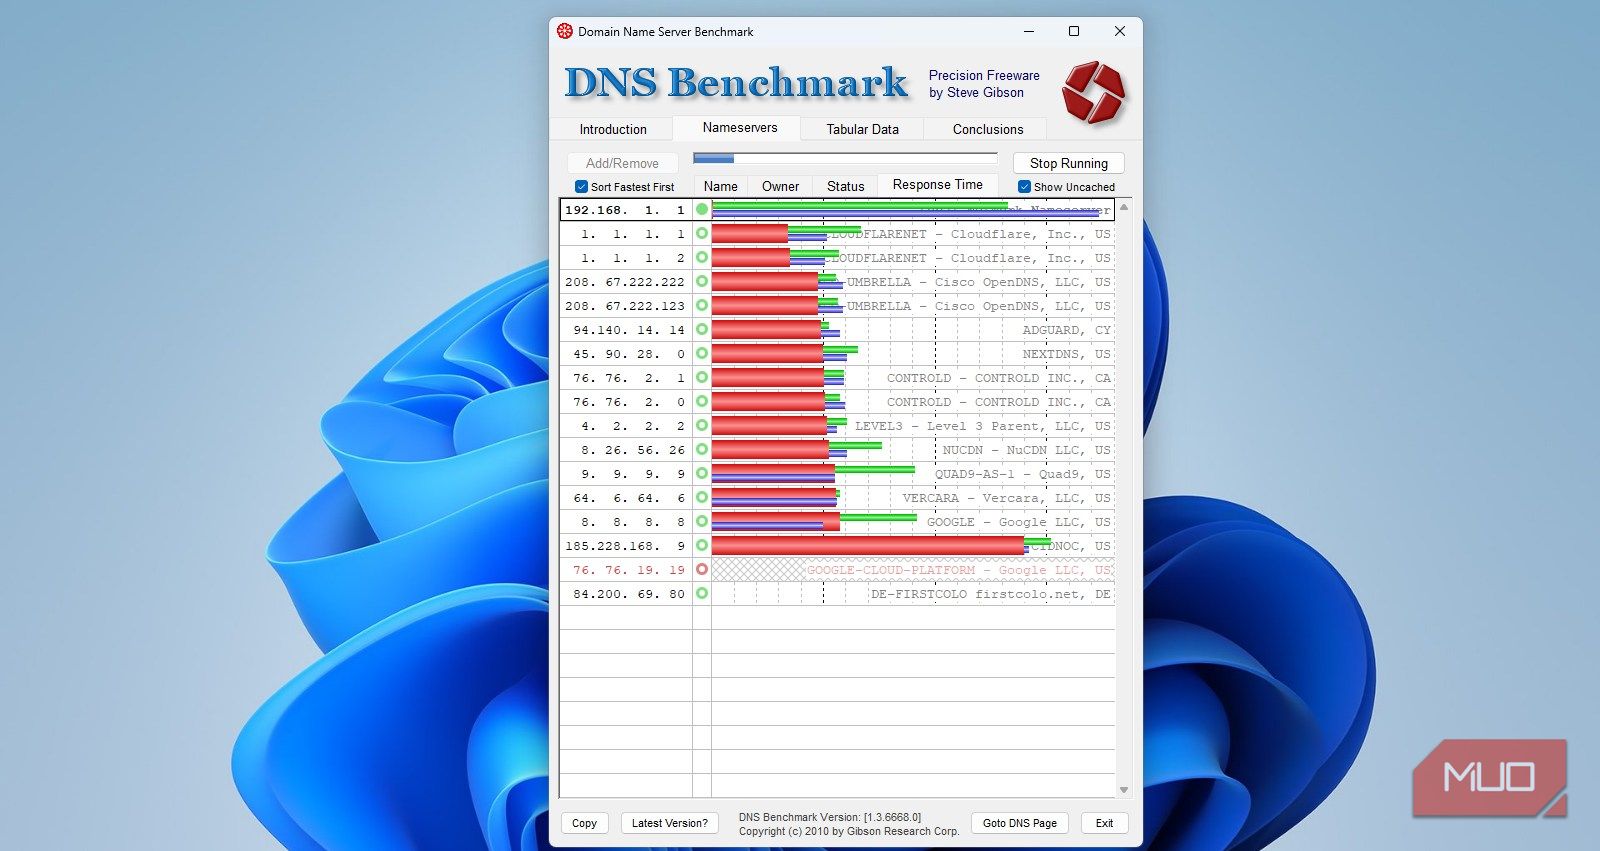Maximize the DNS Benchmark window
The width and height of the screenshot is (1600, 851).
1074,31
